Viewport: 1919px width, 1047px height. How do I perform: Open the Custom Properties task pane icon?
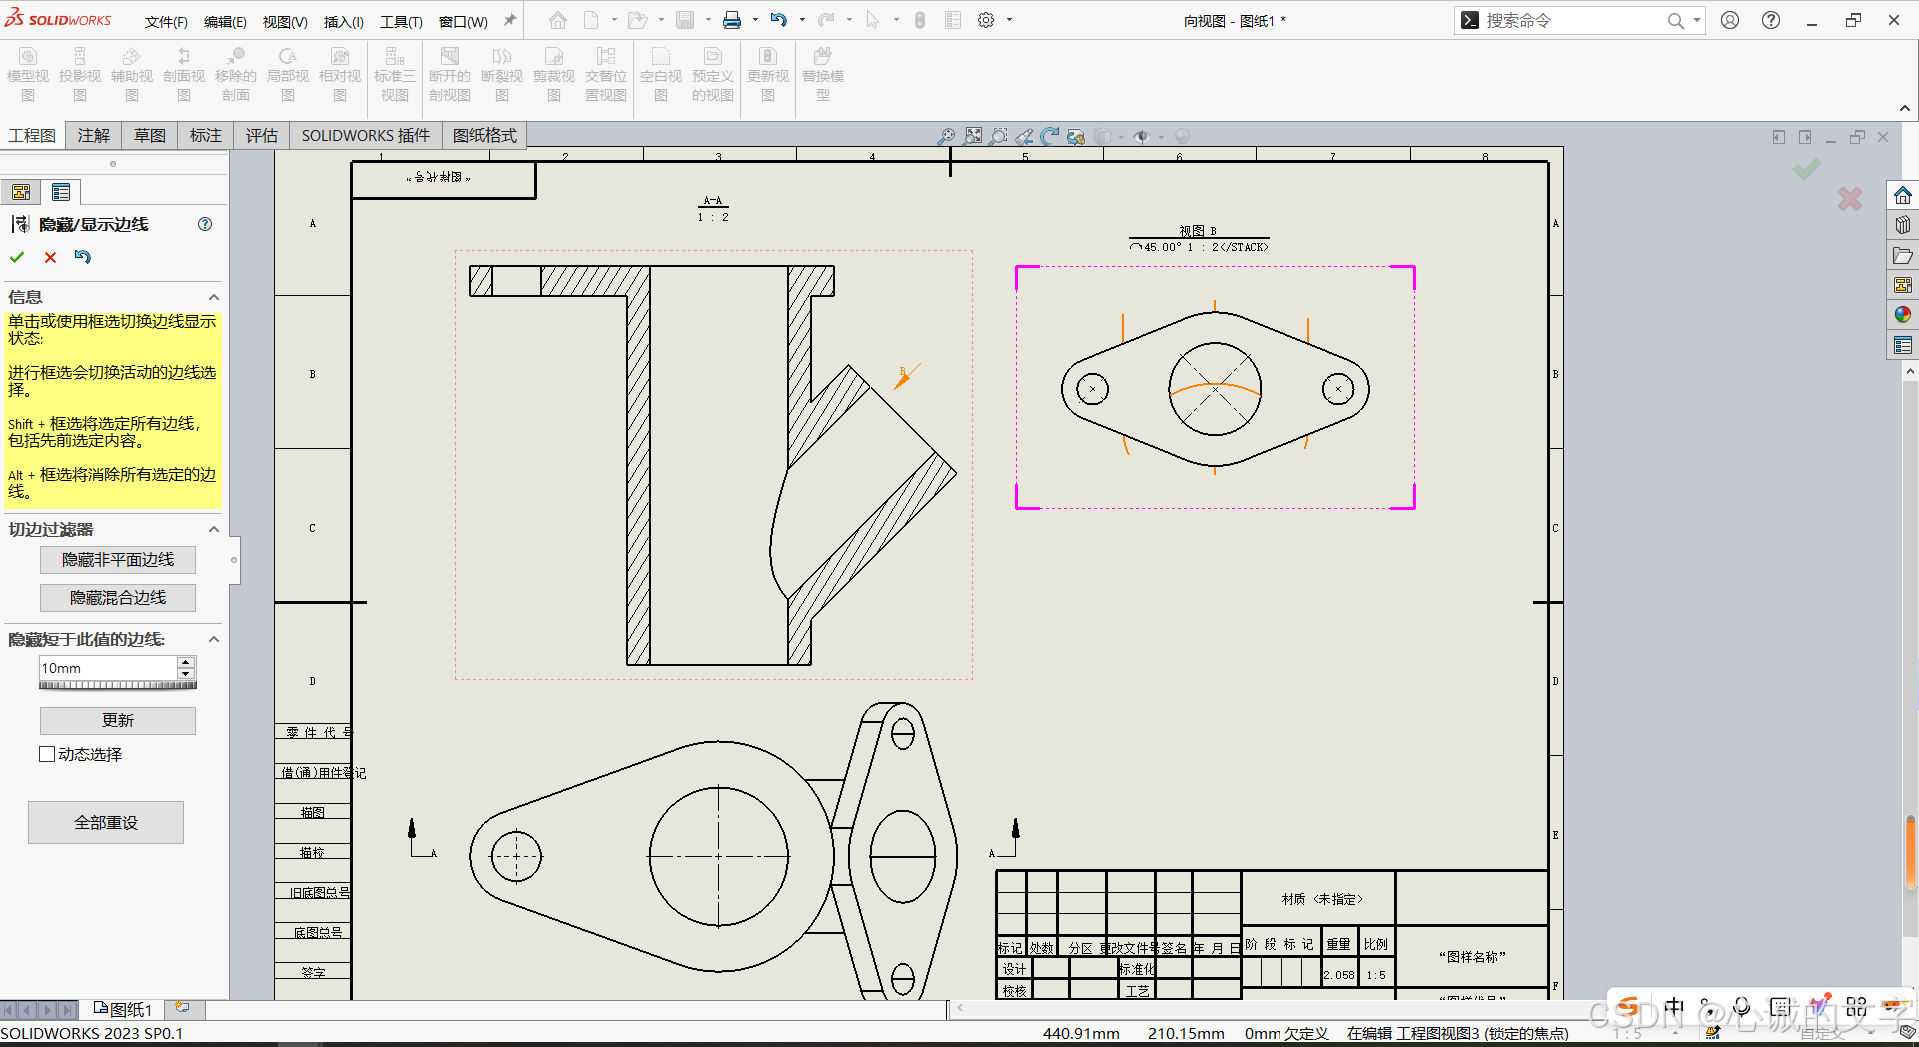click(x=1903, y=345)
